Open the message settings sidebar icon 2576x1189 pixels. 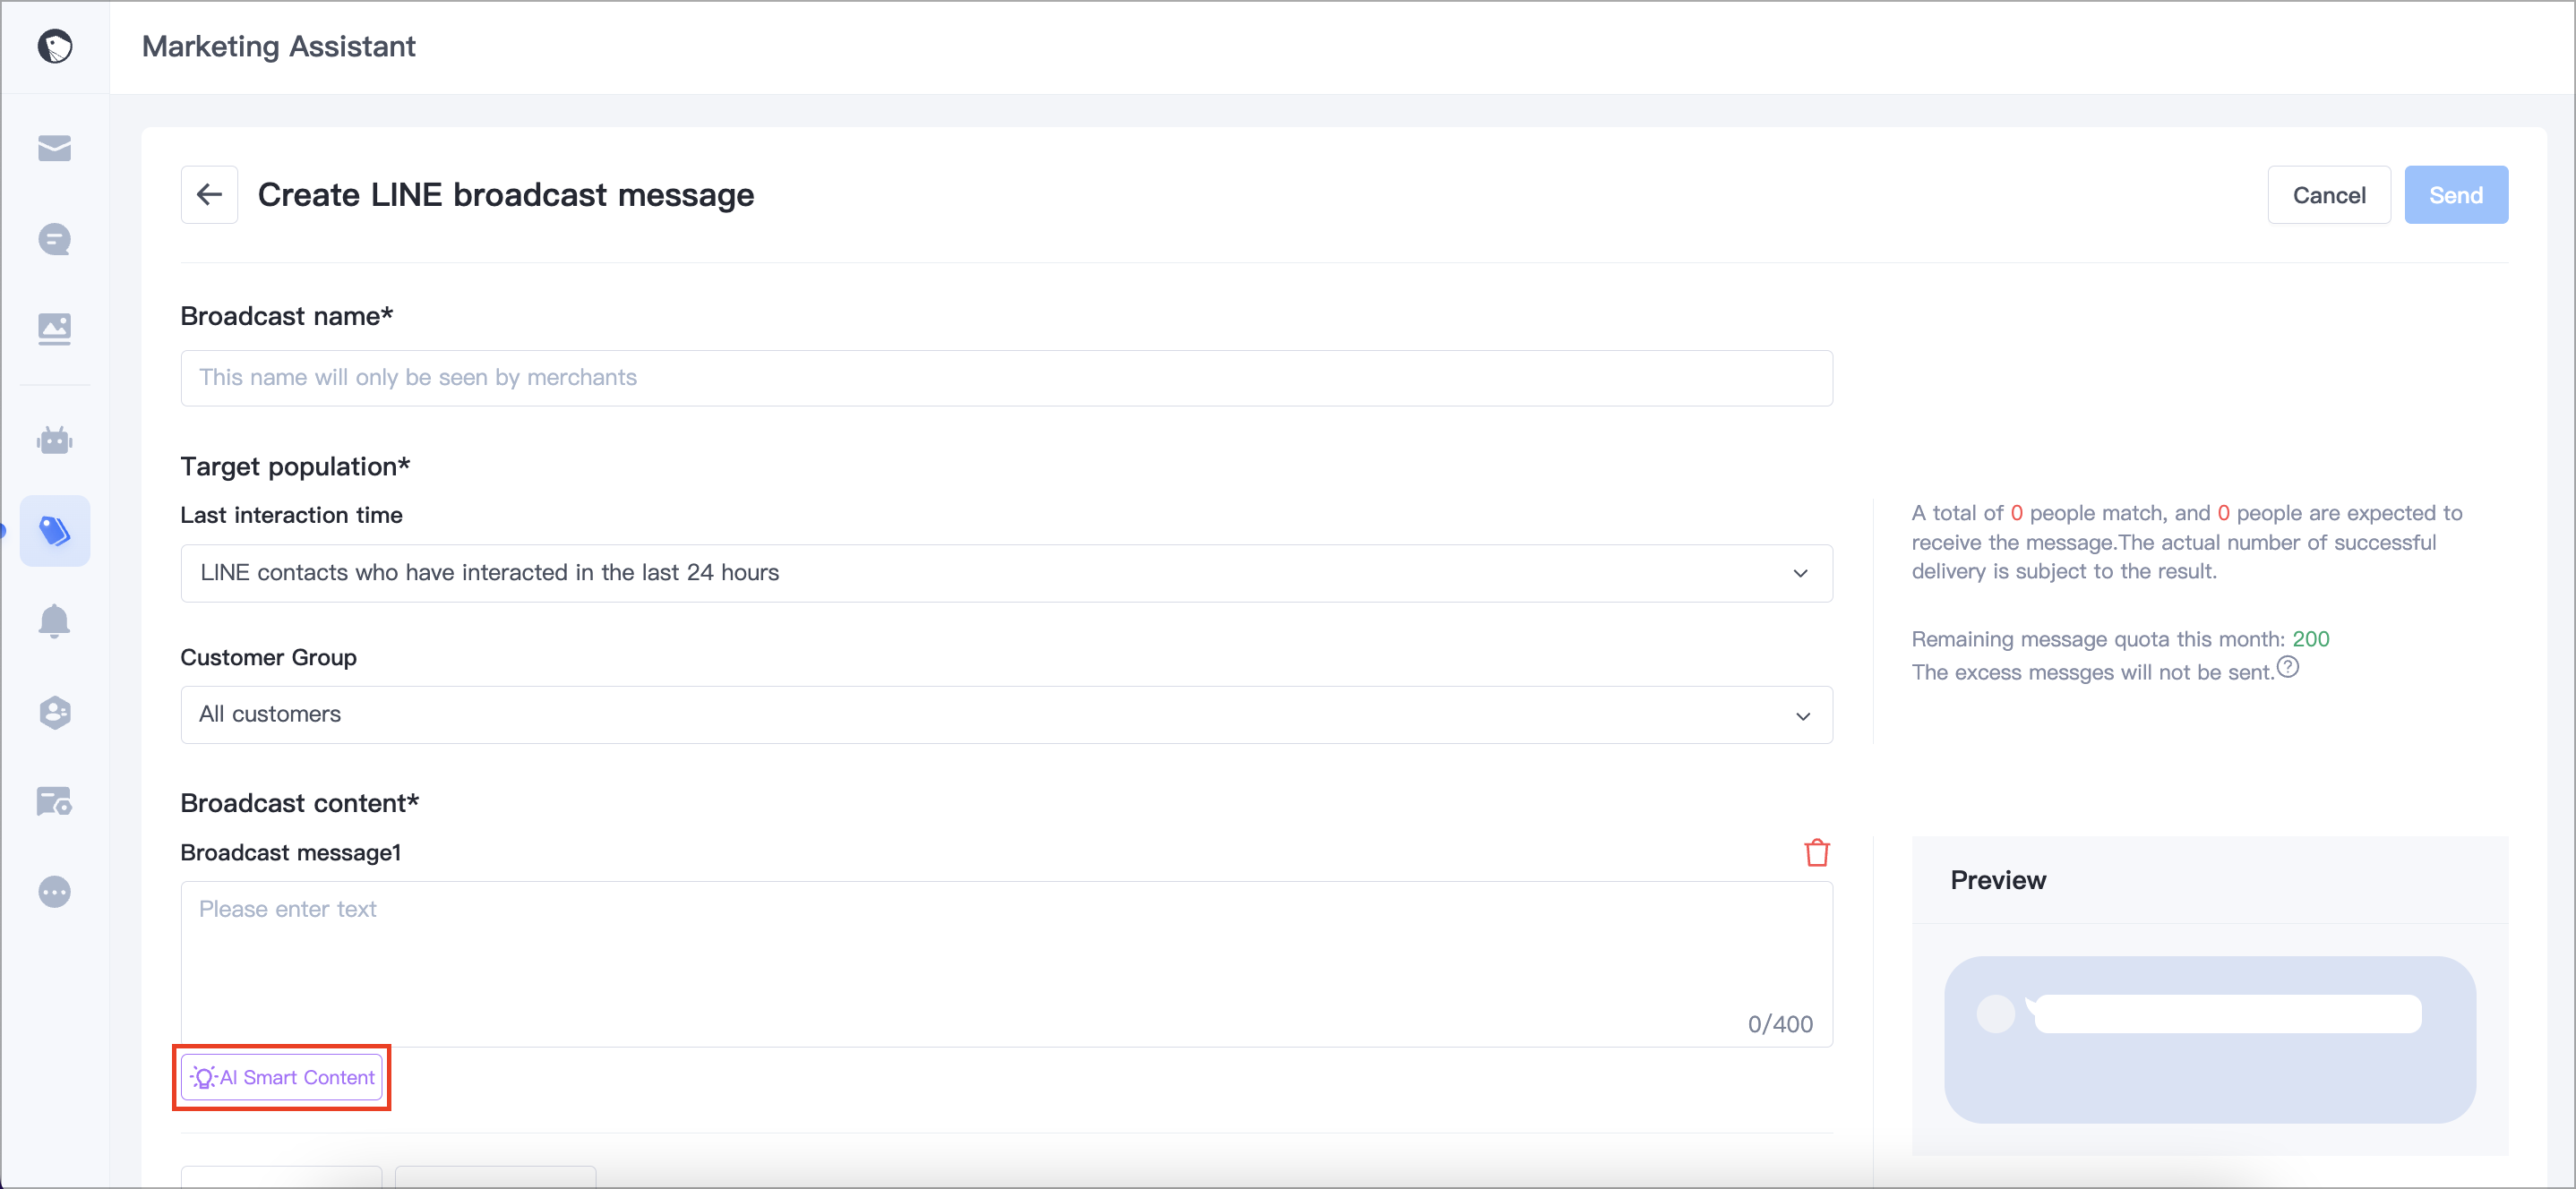click(55, 801)
